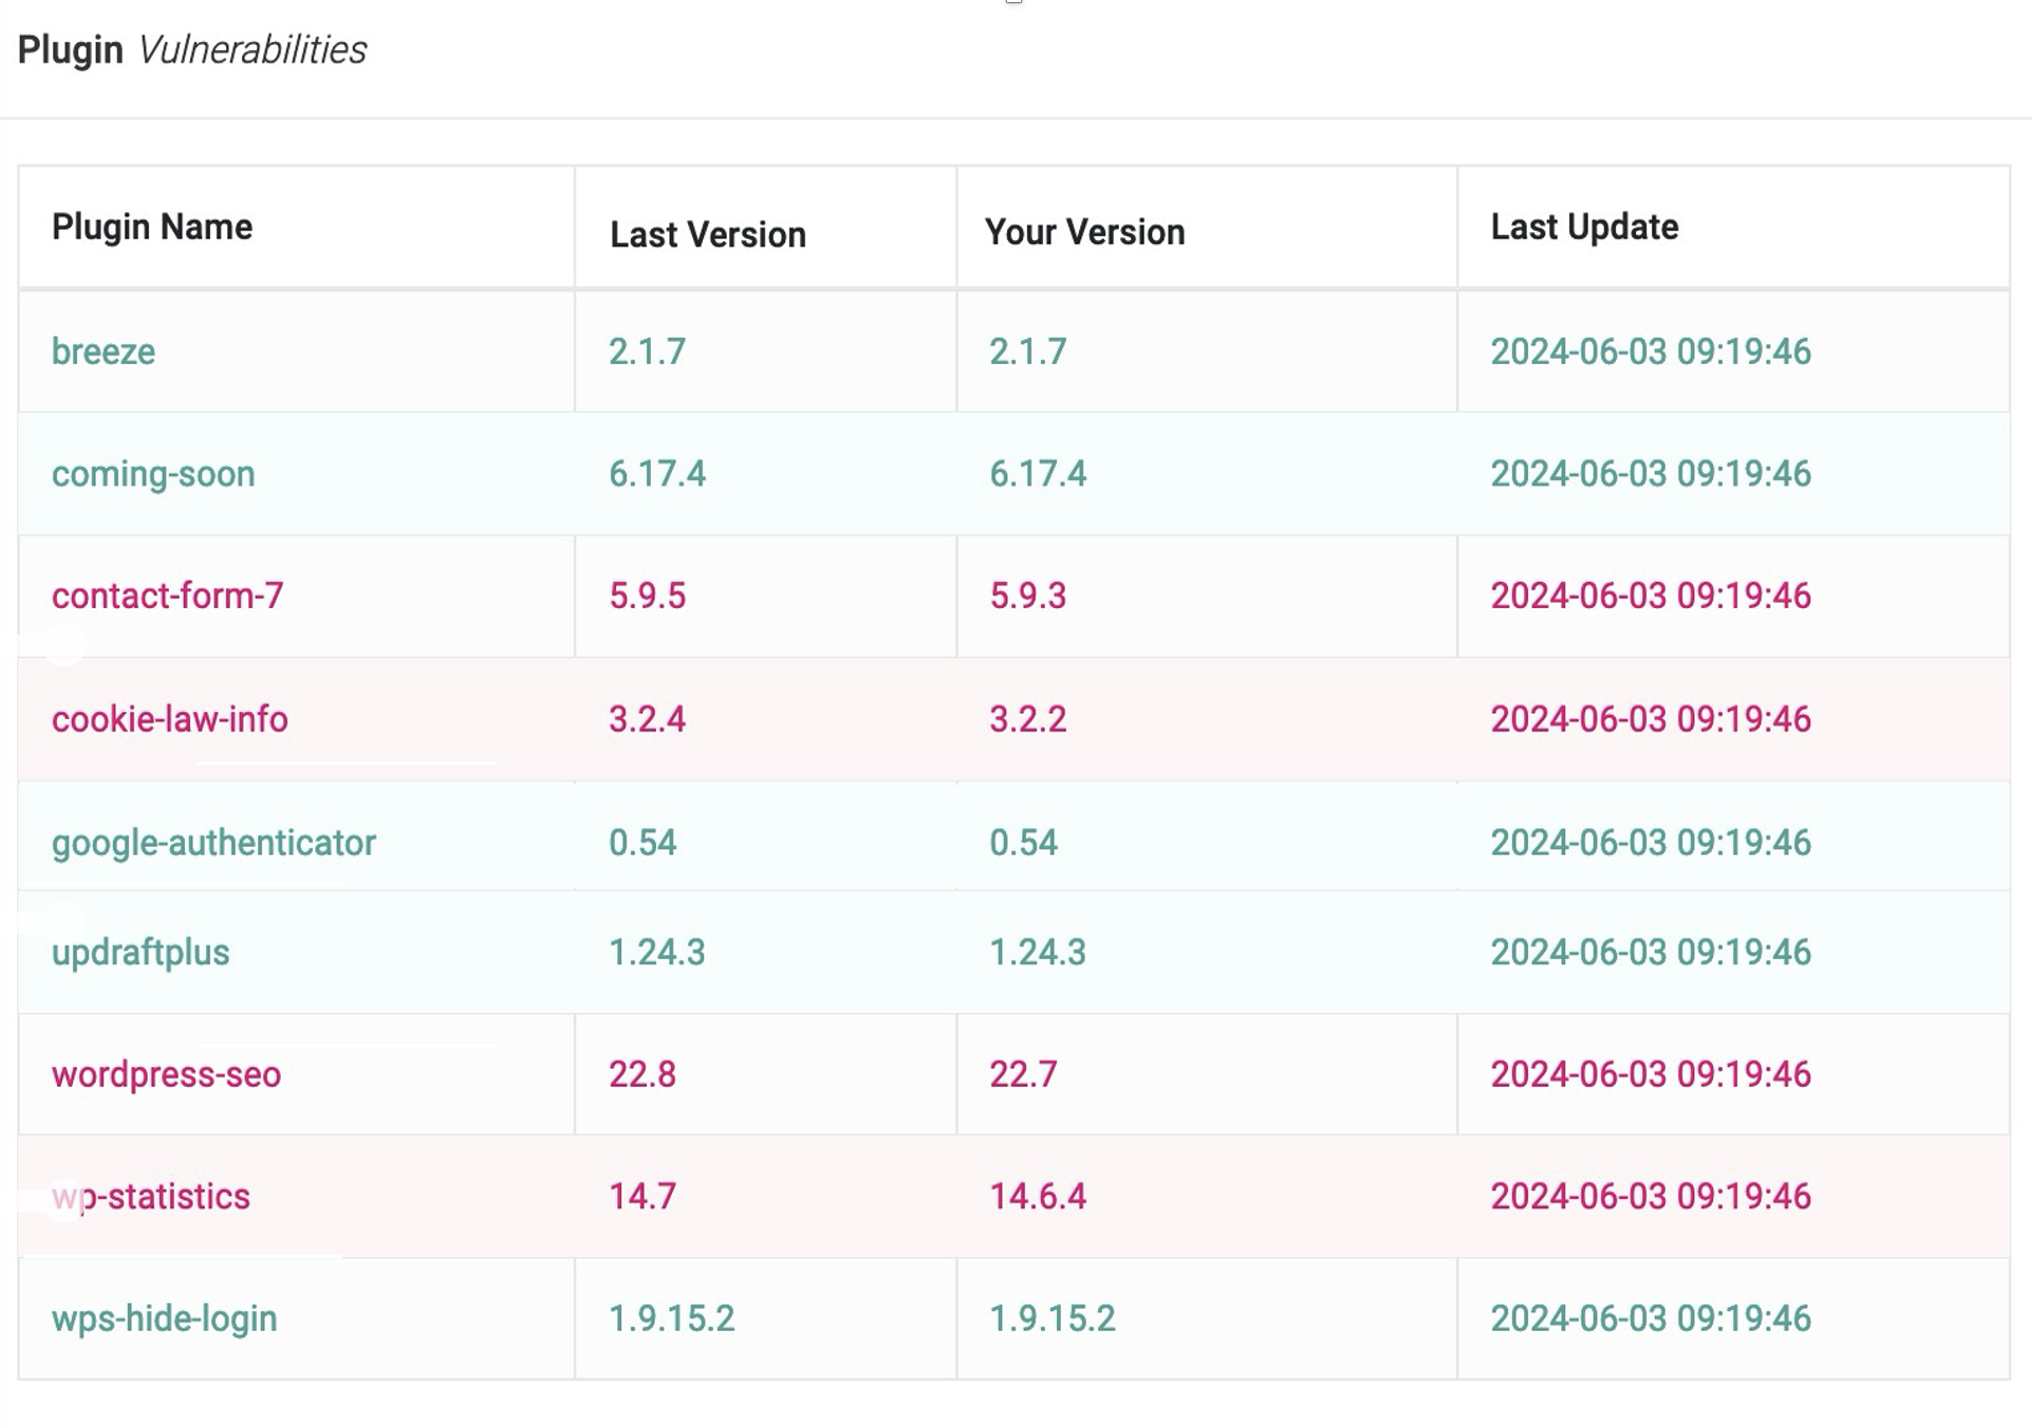Click last version 6.17.4 in coming-soon row

pos(658,474)
